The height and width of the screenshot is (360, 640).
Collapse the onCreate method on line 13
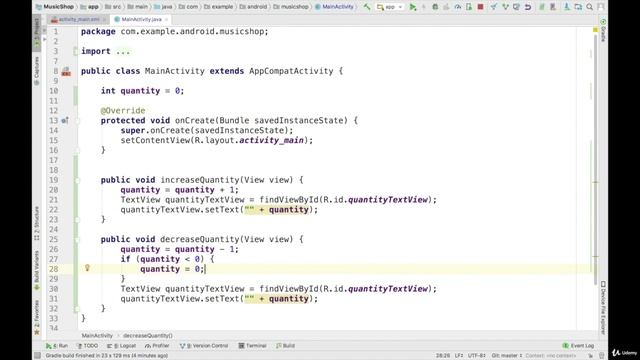(77, 120)
